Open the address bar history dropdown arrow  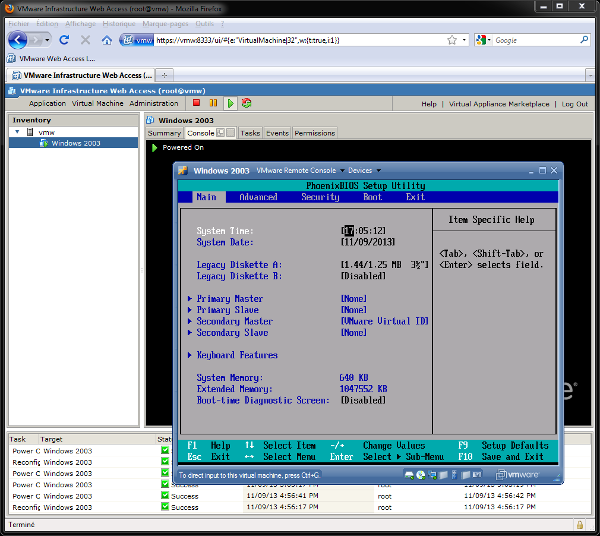click(464, 40)
